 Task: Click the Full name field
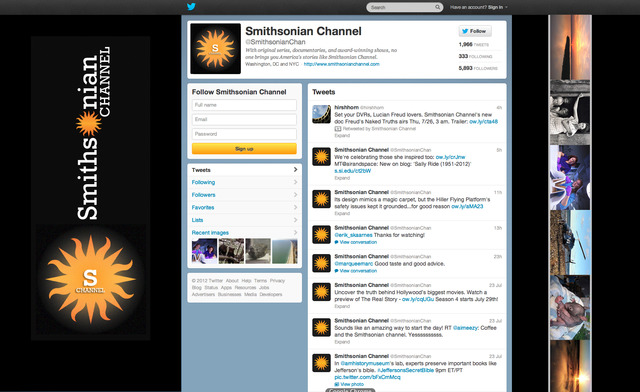coord(244,105)
